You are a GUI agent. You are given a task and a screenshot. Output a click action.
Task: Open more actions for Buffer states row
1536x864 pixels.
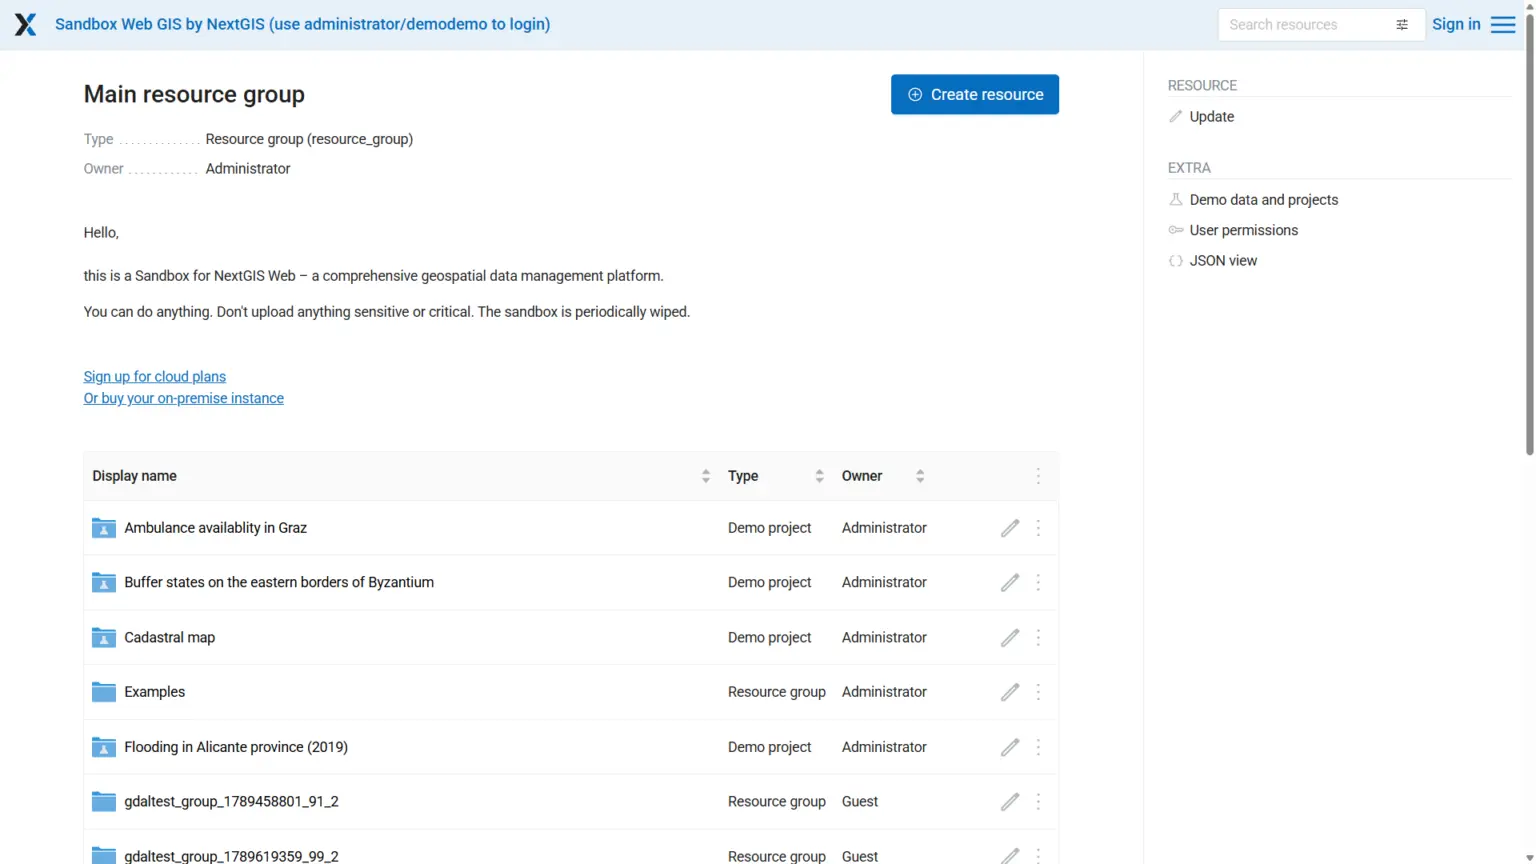click(1038, 582)
